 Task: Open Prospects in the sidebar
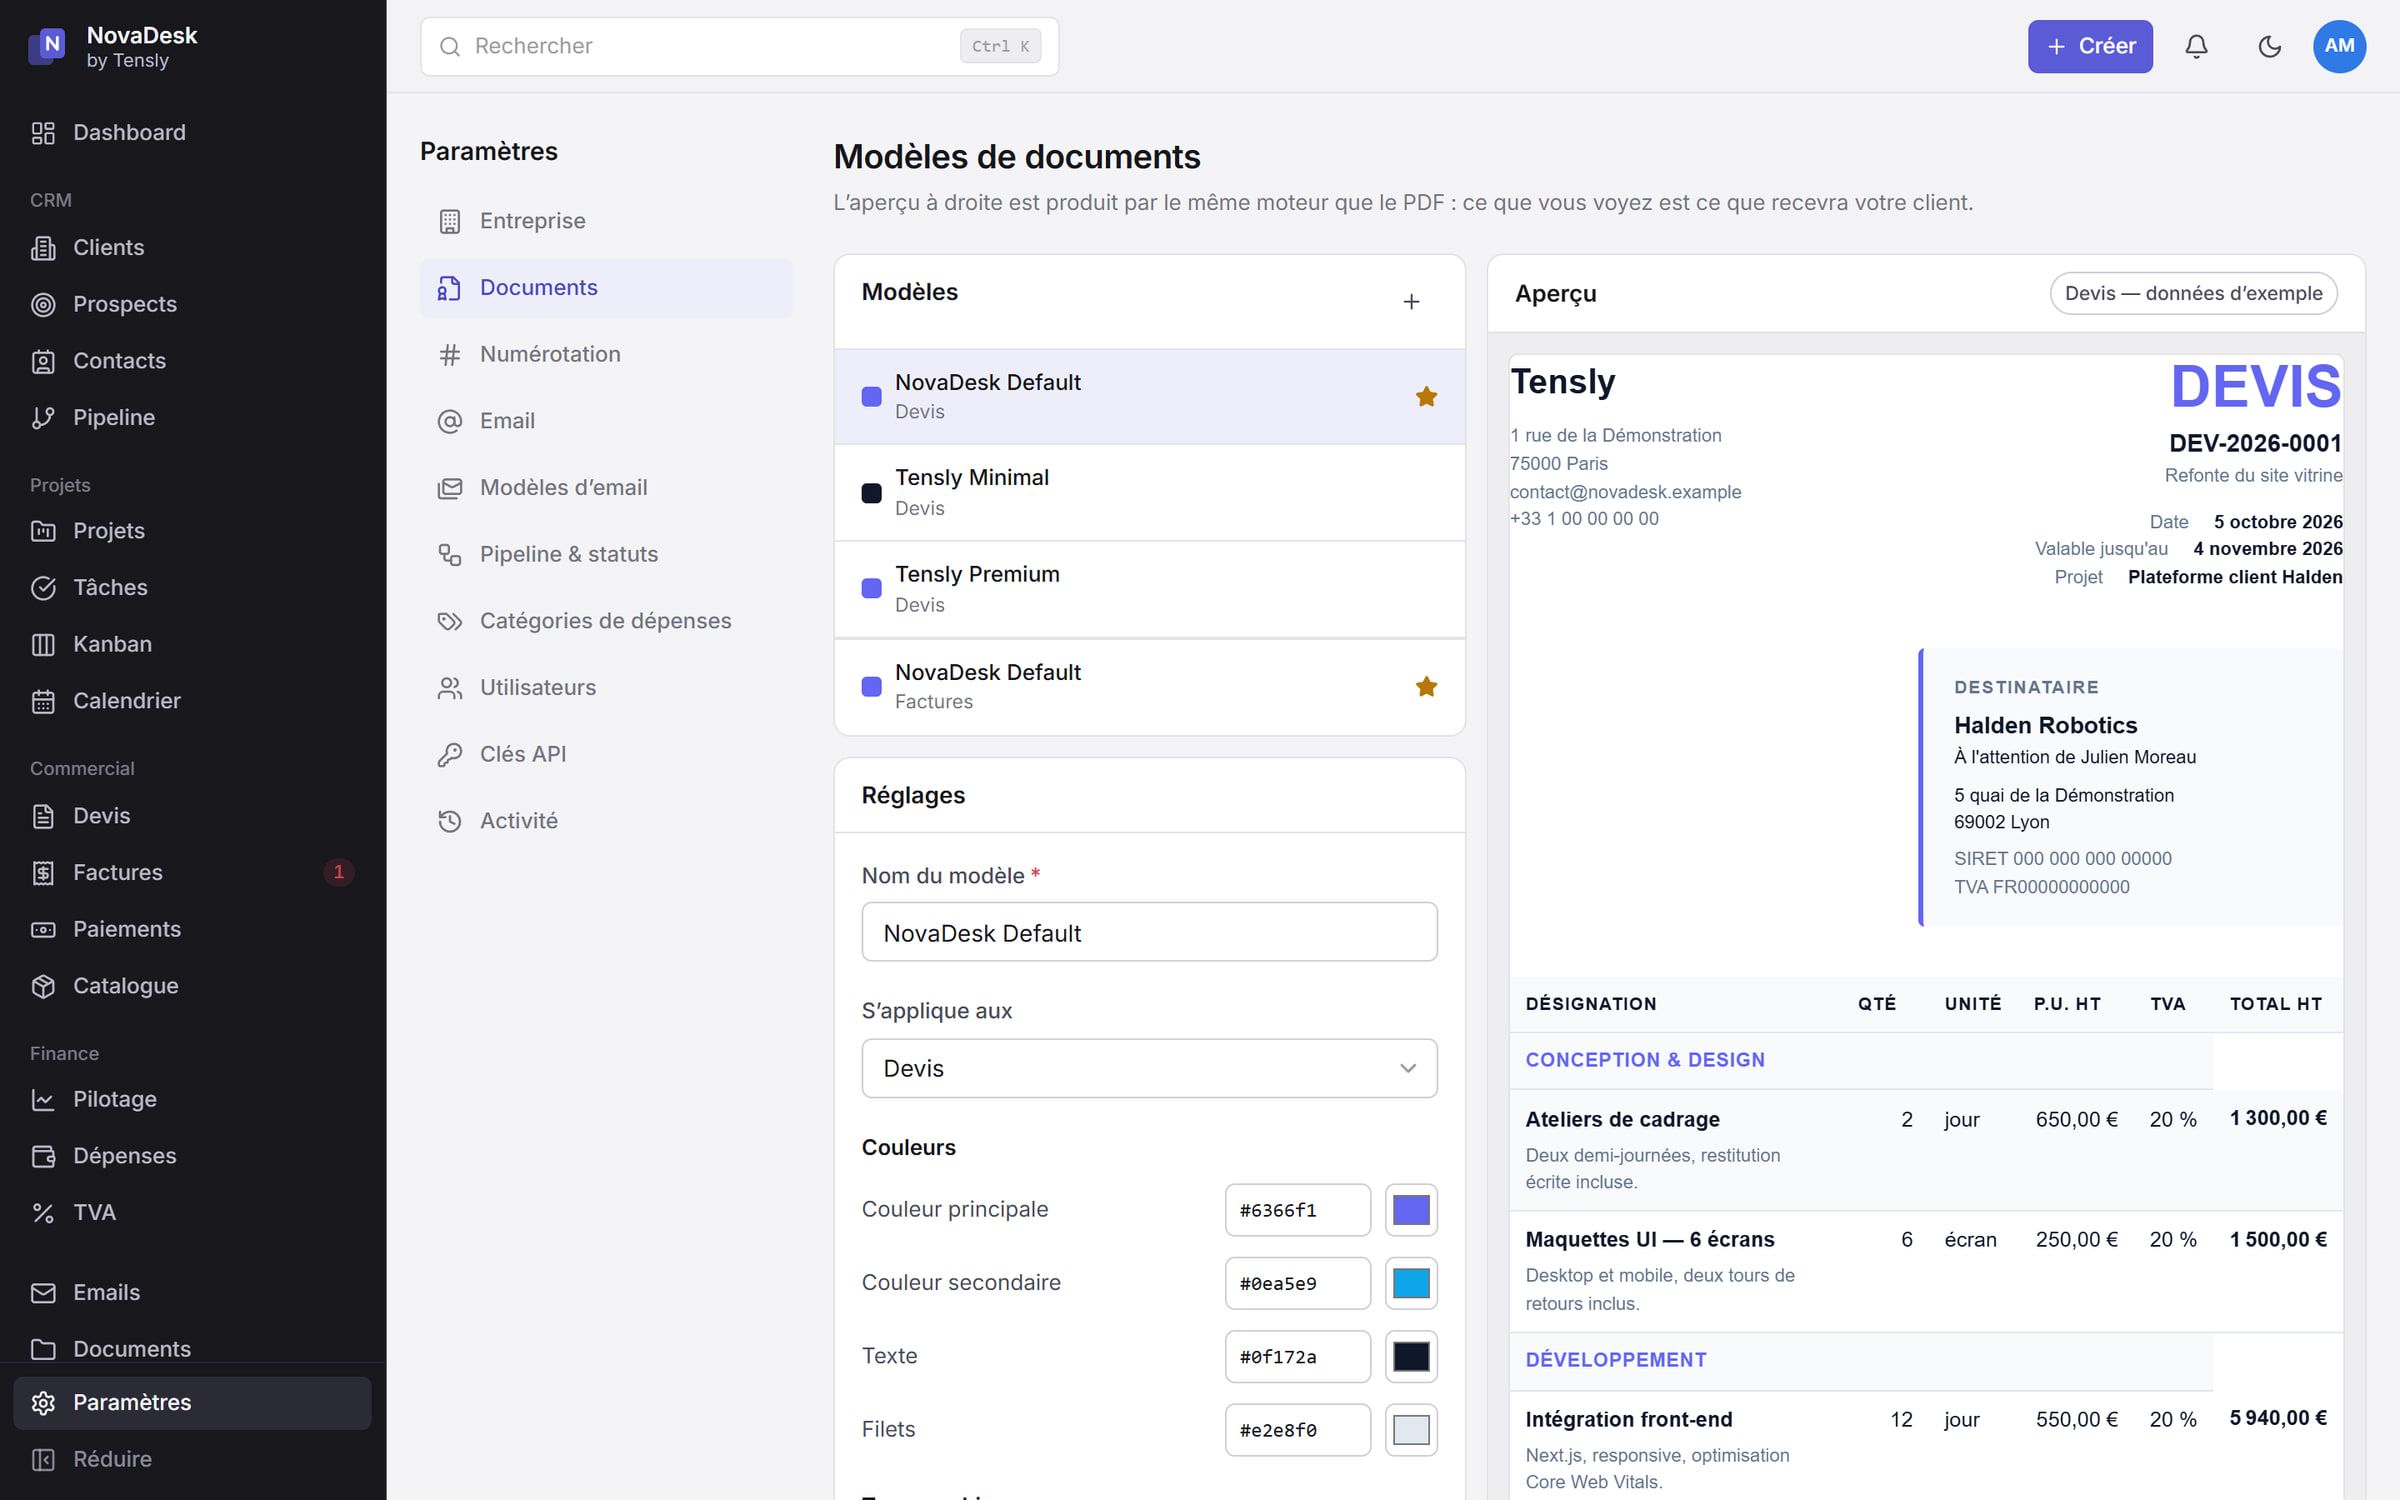pos(192,304)
